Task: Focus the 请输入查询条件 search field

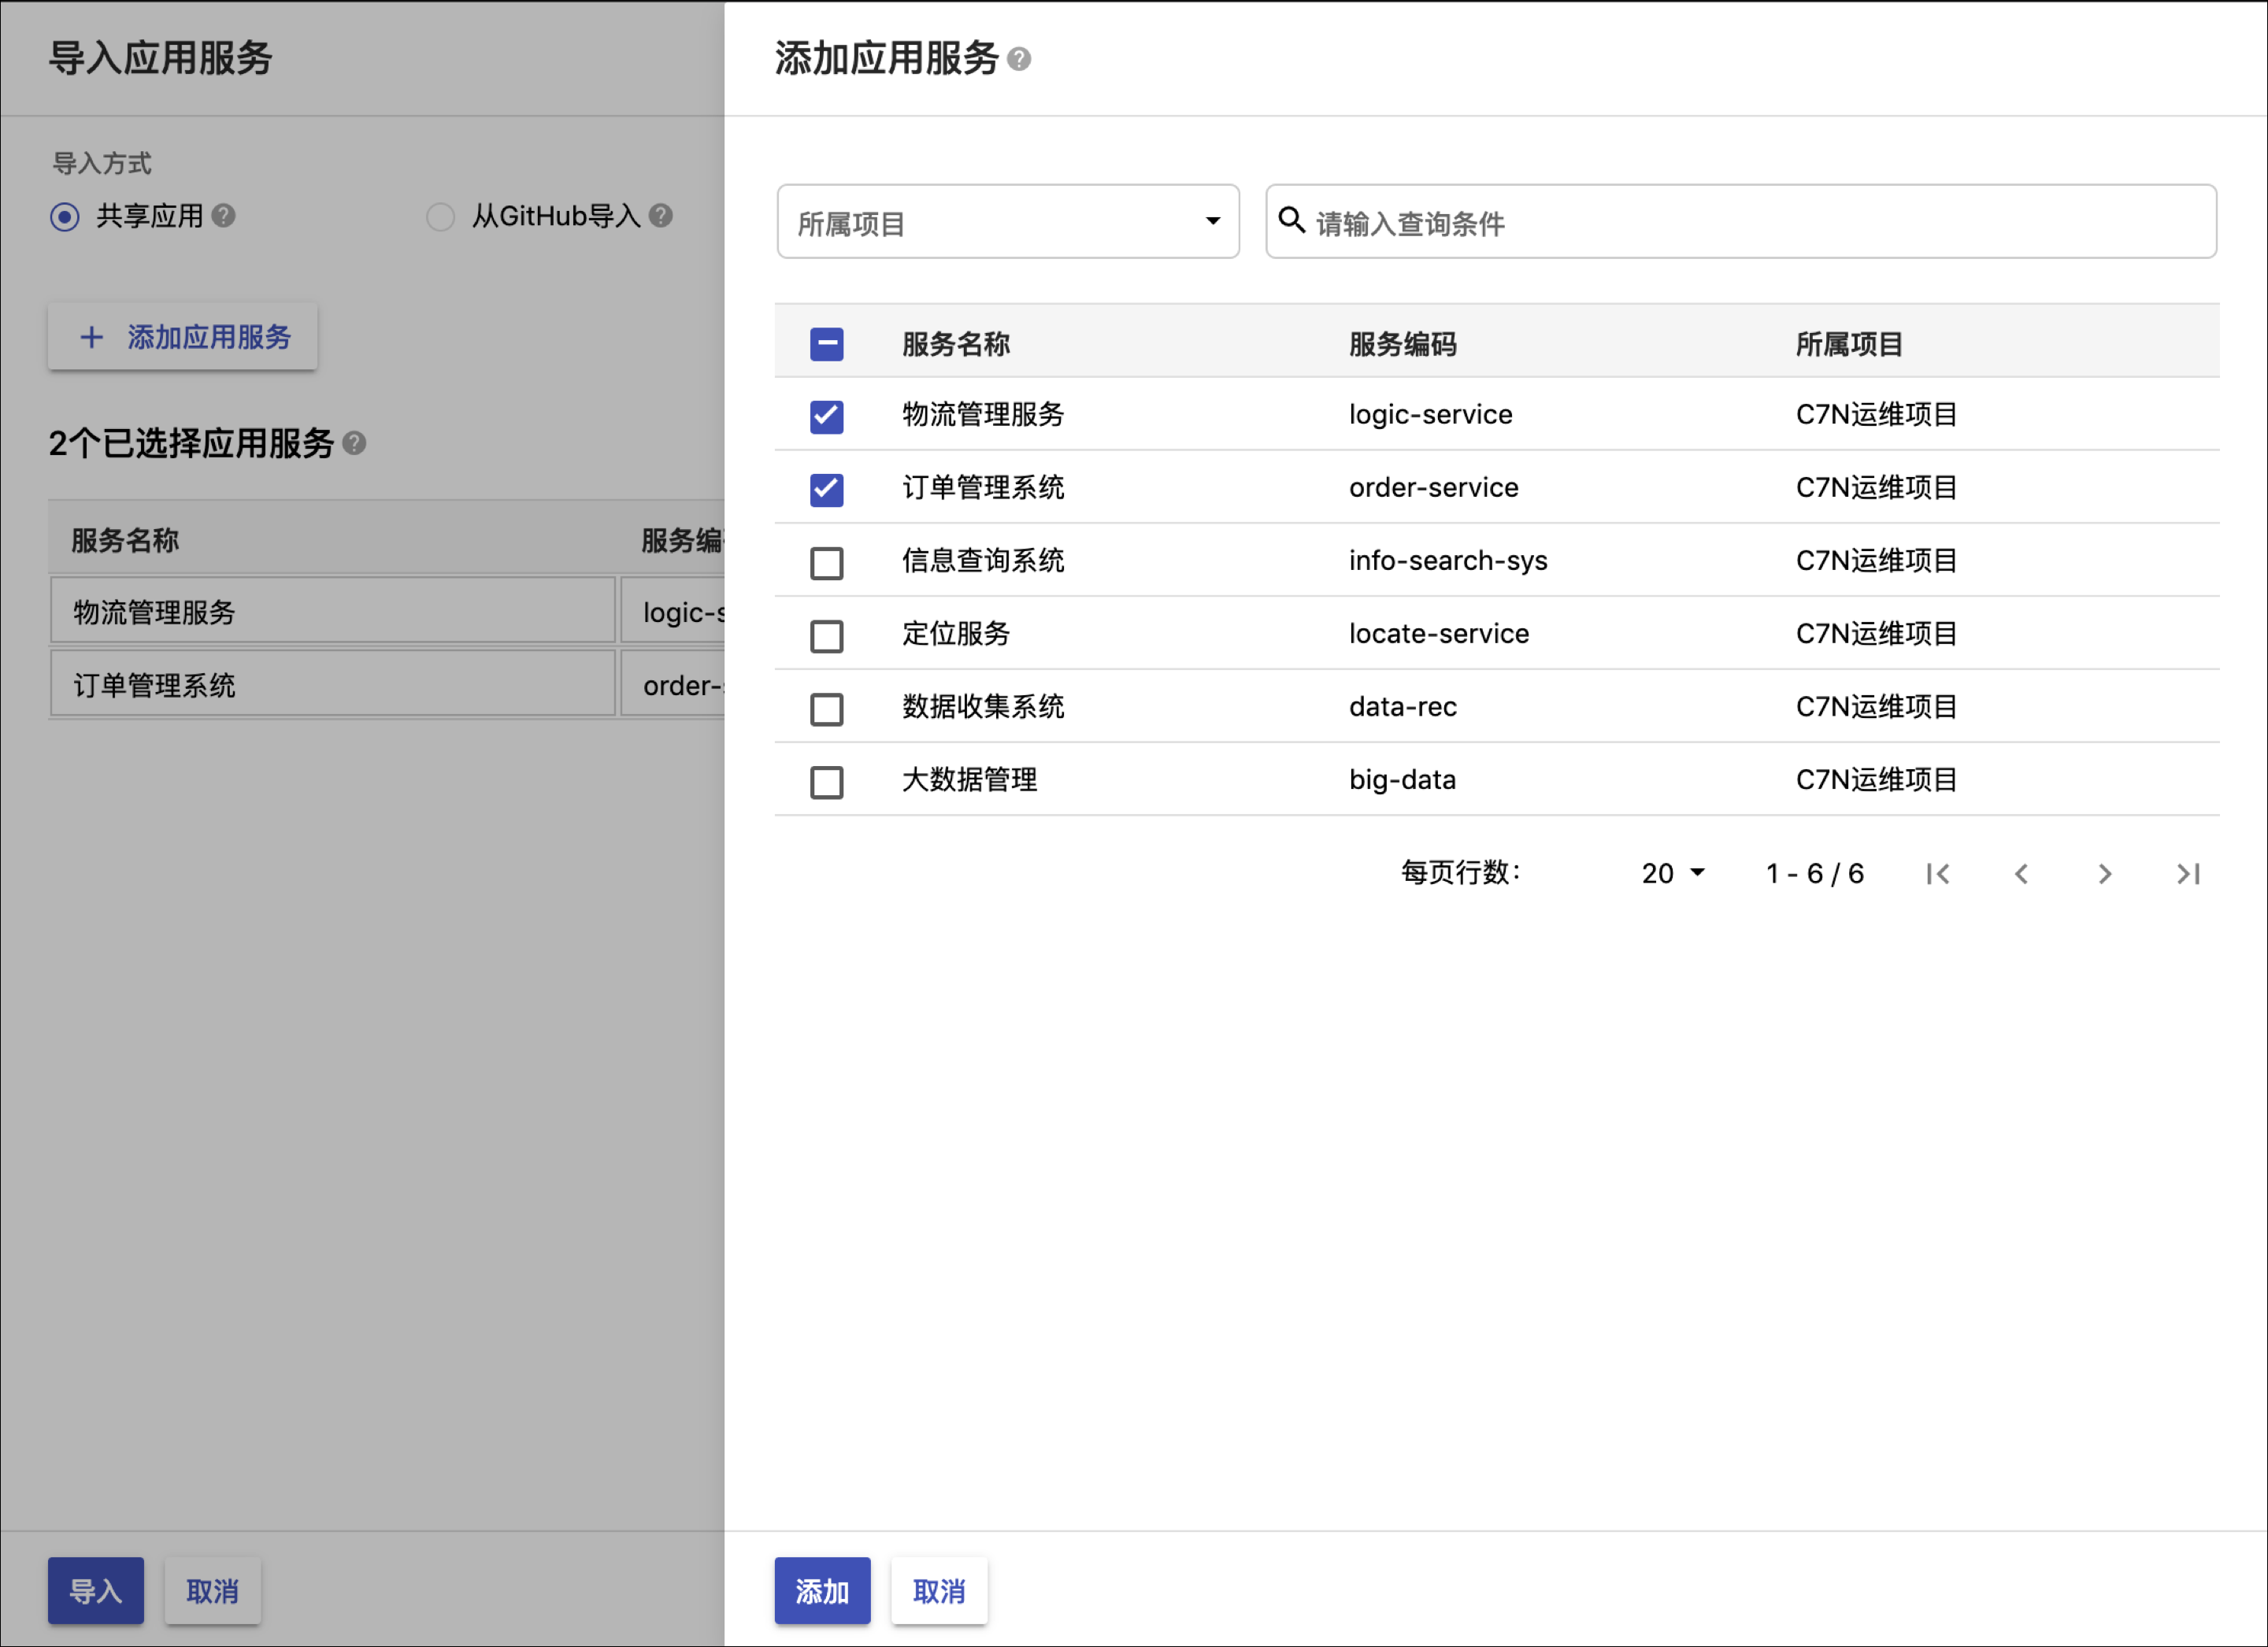Action: (x=1741, y=222)
